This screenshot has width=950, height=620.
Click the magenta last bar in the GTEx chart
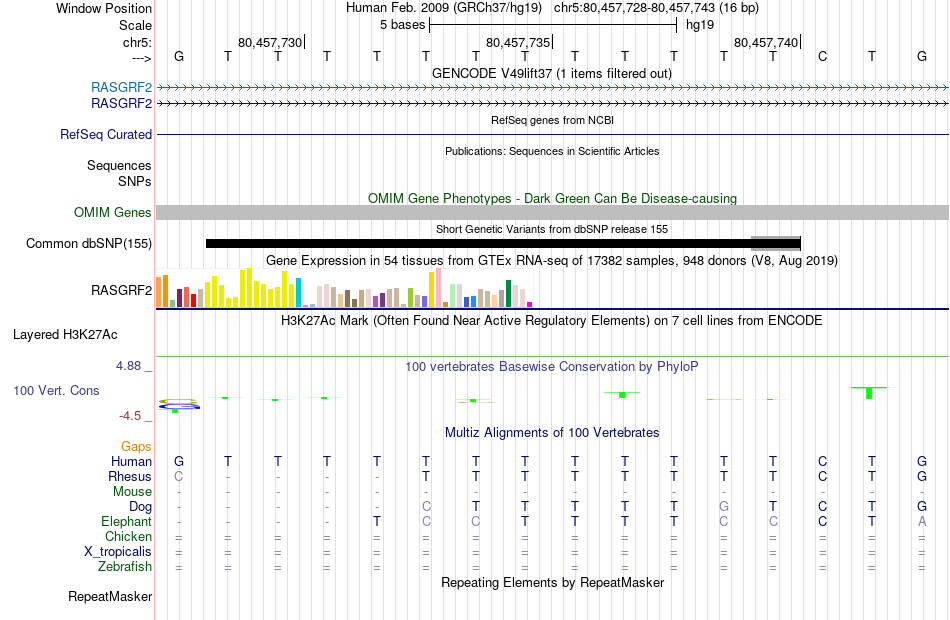pyautogui.click(x=530, y=305)
